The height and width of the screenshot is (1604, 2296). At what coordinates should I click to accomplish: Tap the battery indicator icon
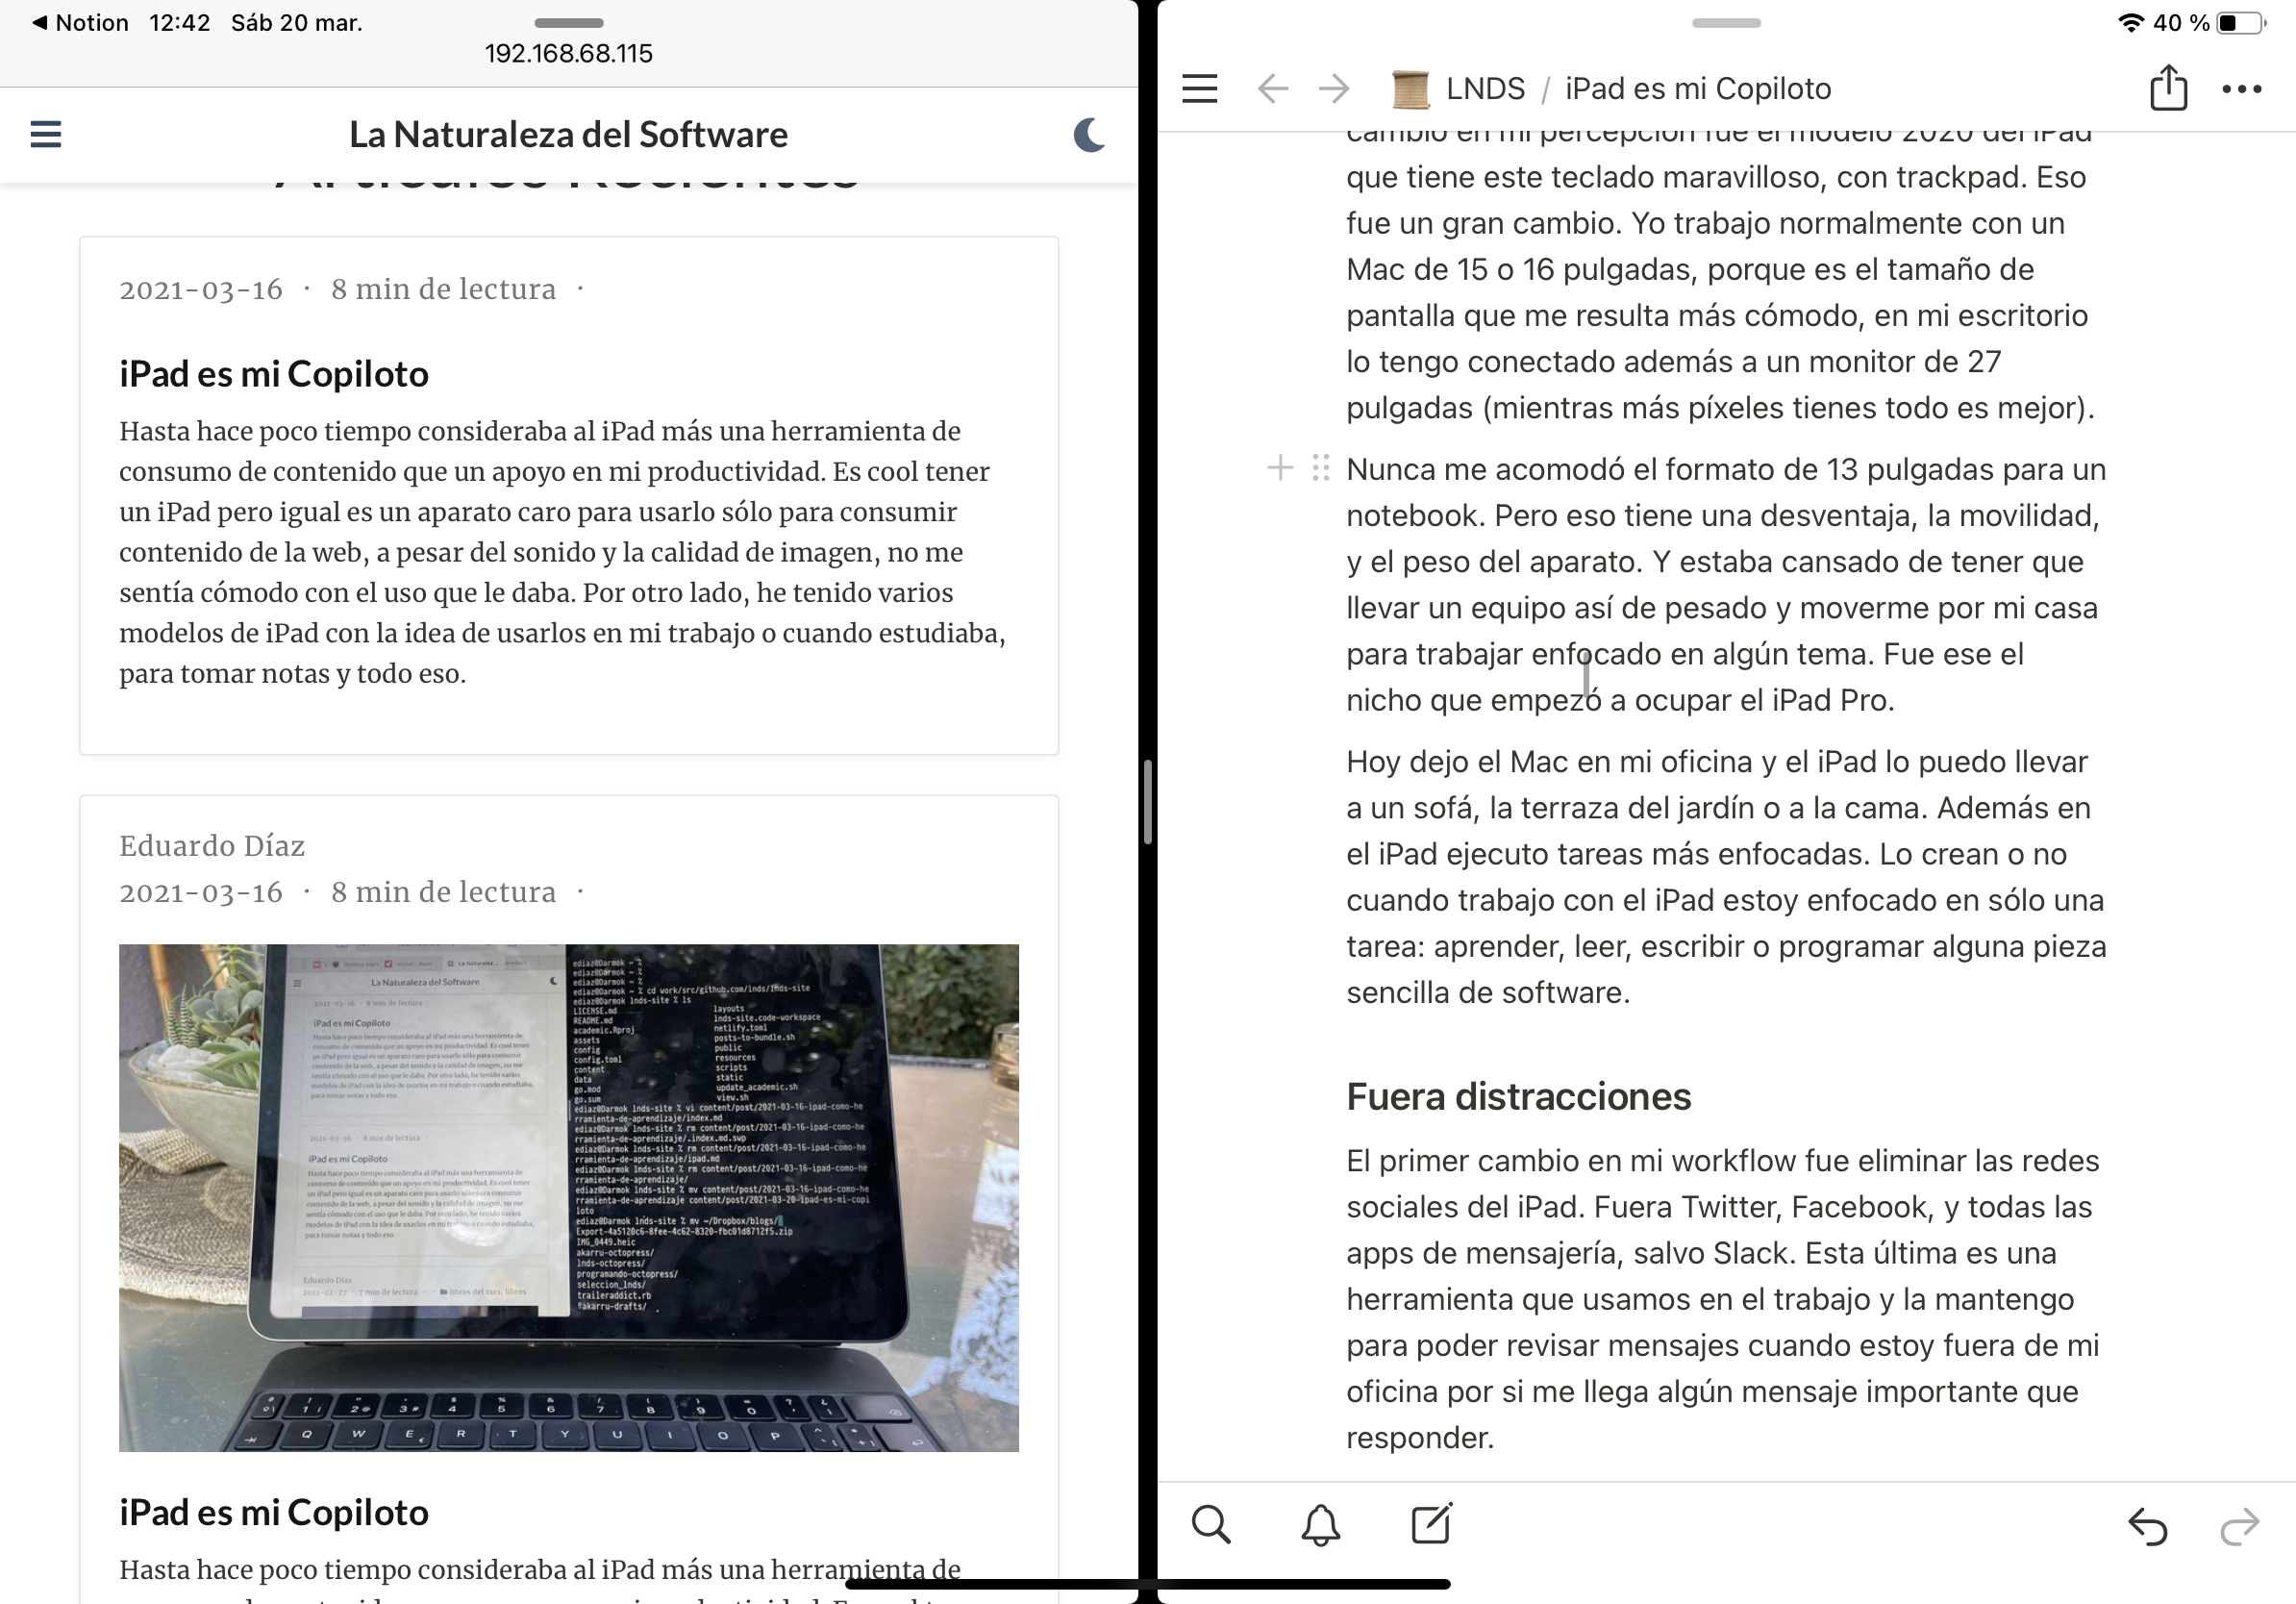pos(2240,22)
